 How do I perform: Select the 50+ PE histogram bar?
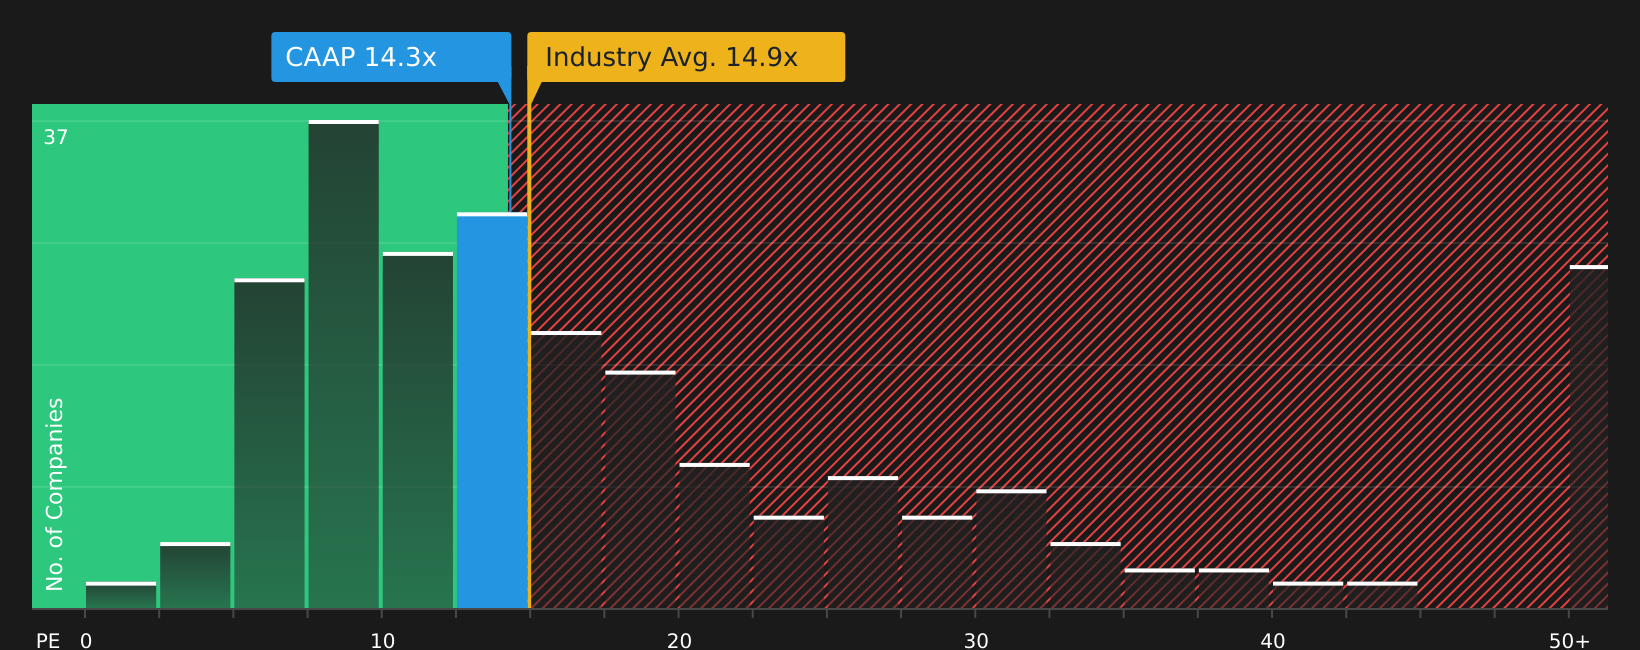click(1589, 437)
